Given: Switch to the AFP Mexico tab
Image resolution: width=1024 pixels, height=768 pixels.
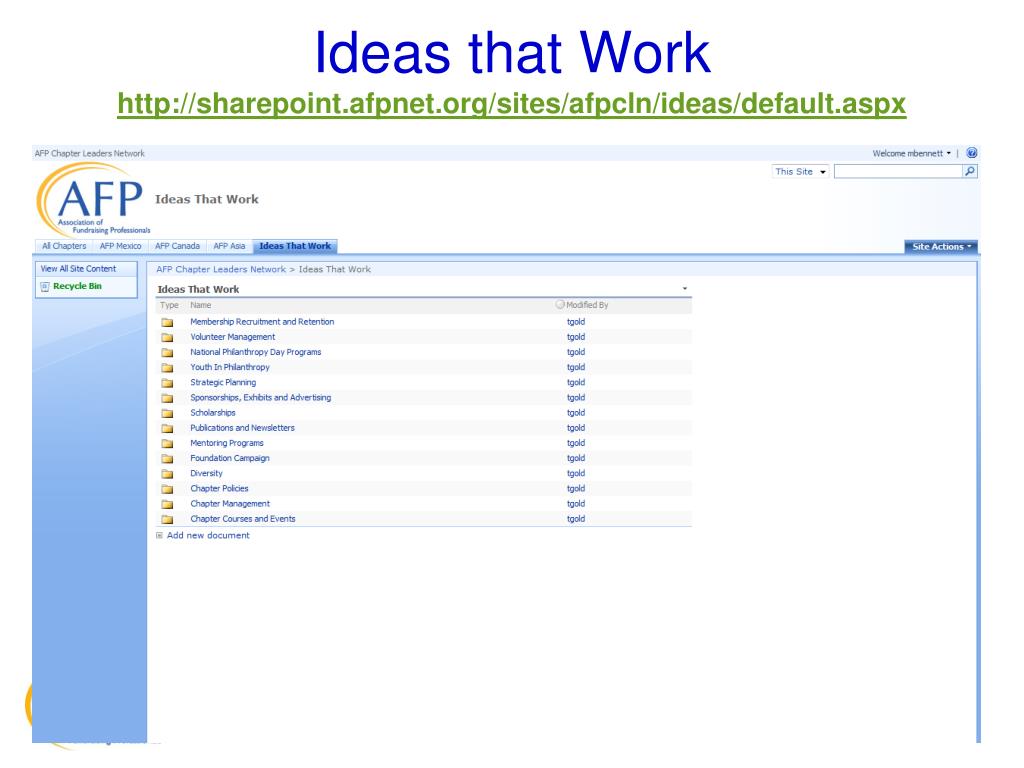Looking at the screenshot, I should (120, 246).
